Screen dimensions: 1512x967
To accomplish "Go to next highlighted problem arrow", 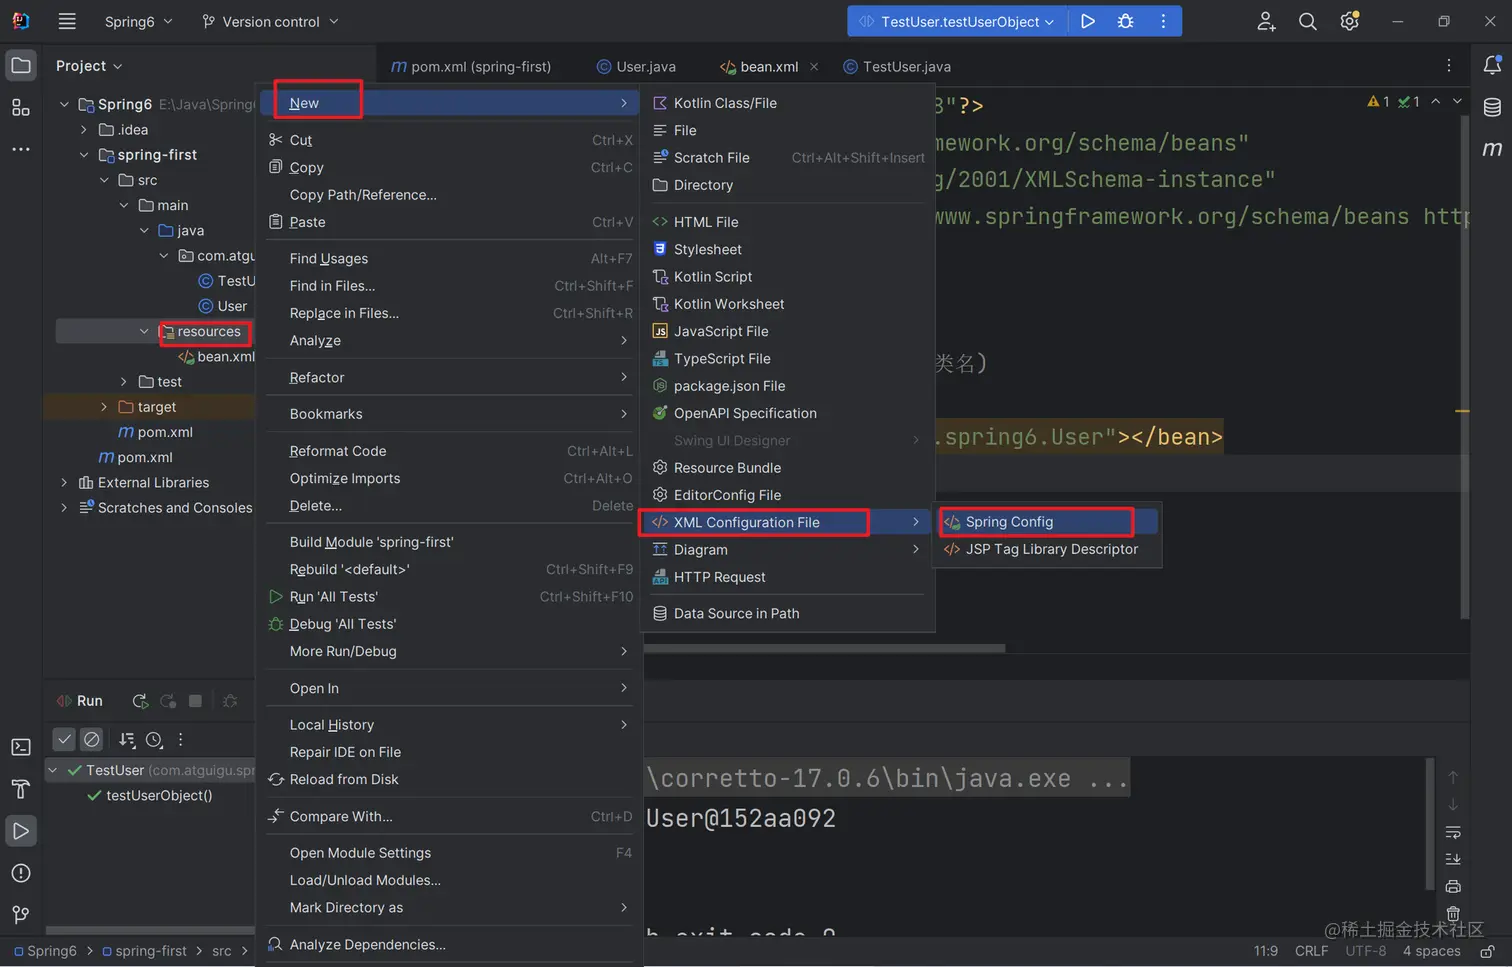I will 1457,101.
